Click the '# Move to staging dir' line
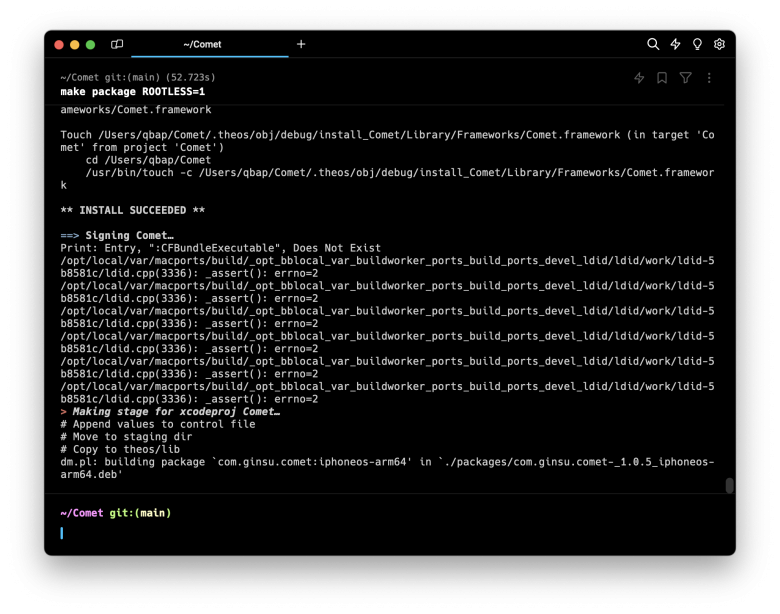Image resolution: width=780 pixels, height=614 pixels. point(126,436)
